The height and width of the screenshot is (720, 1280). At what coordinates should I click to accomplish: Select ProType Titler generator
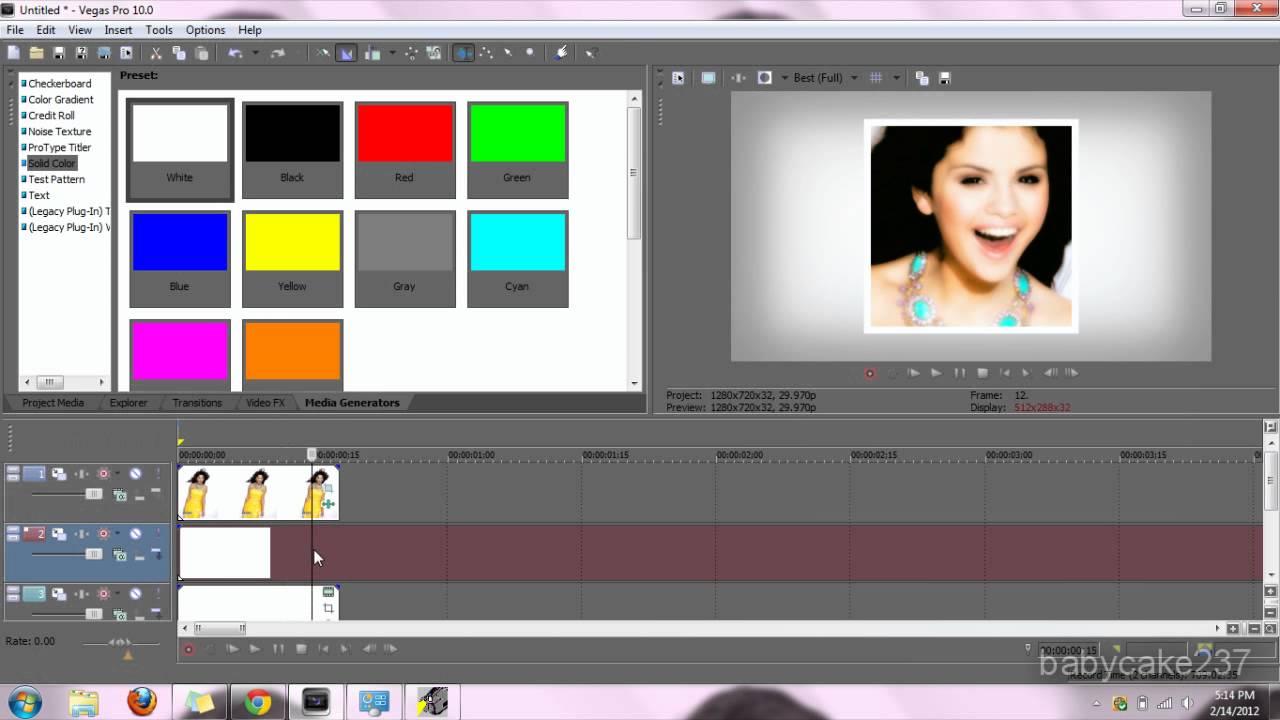click(59, 147)
